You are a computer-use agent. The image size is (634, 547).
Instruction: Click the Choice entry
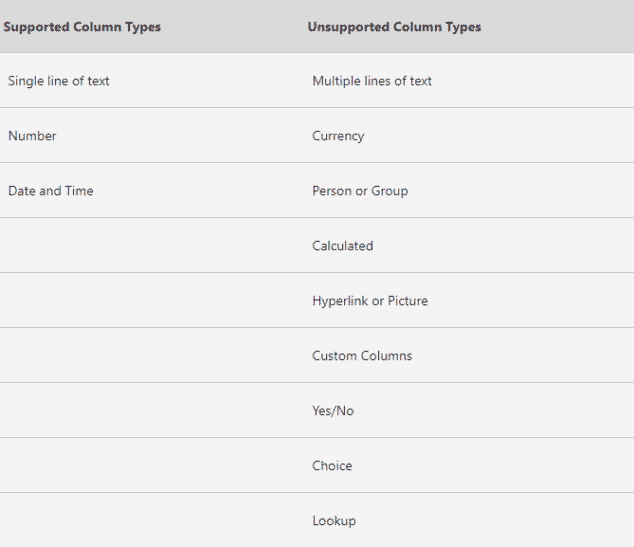coord(332,466)
